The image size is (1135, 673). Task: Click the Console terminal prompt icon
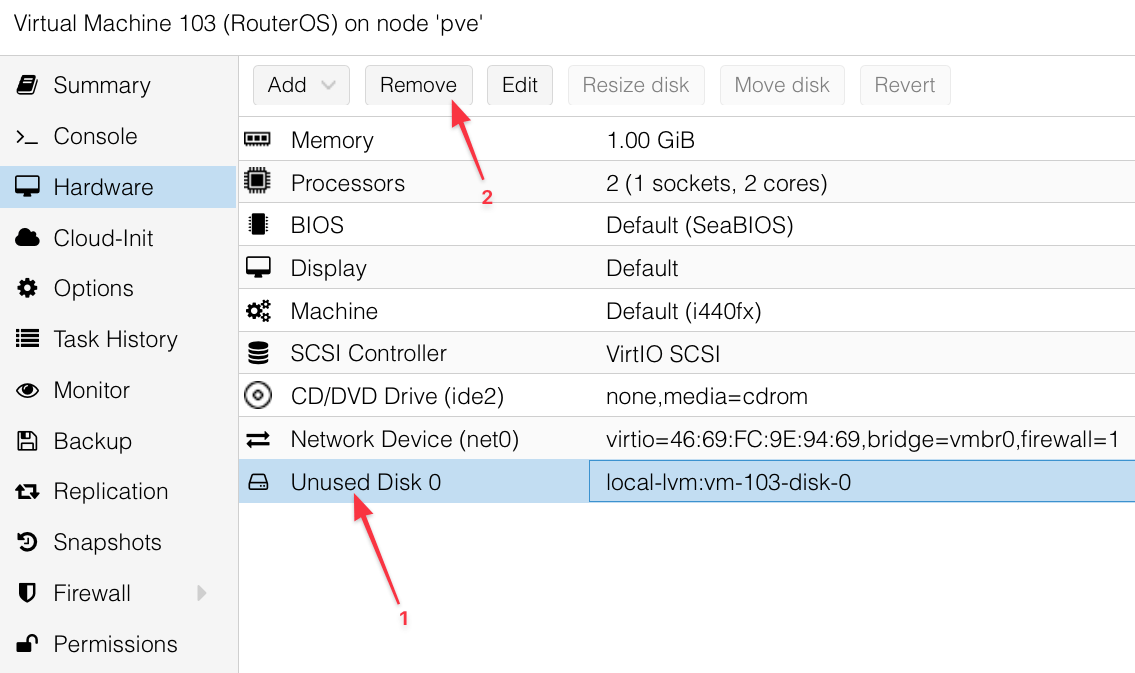[27, 137]
